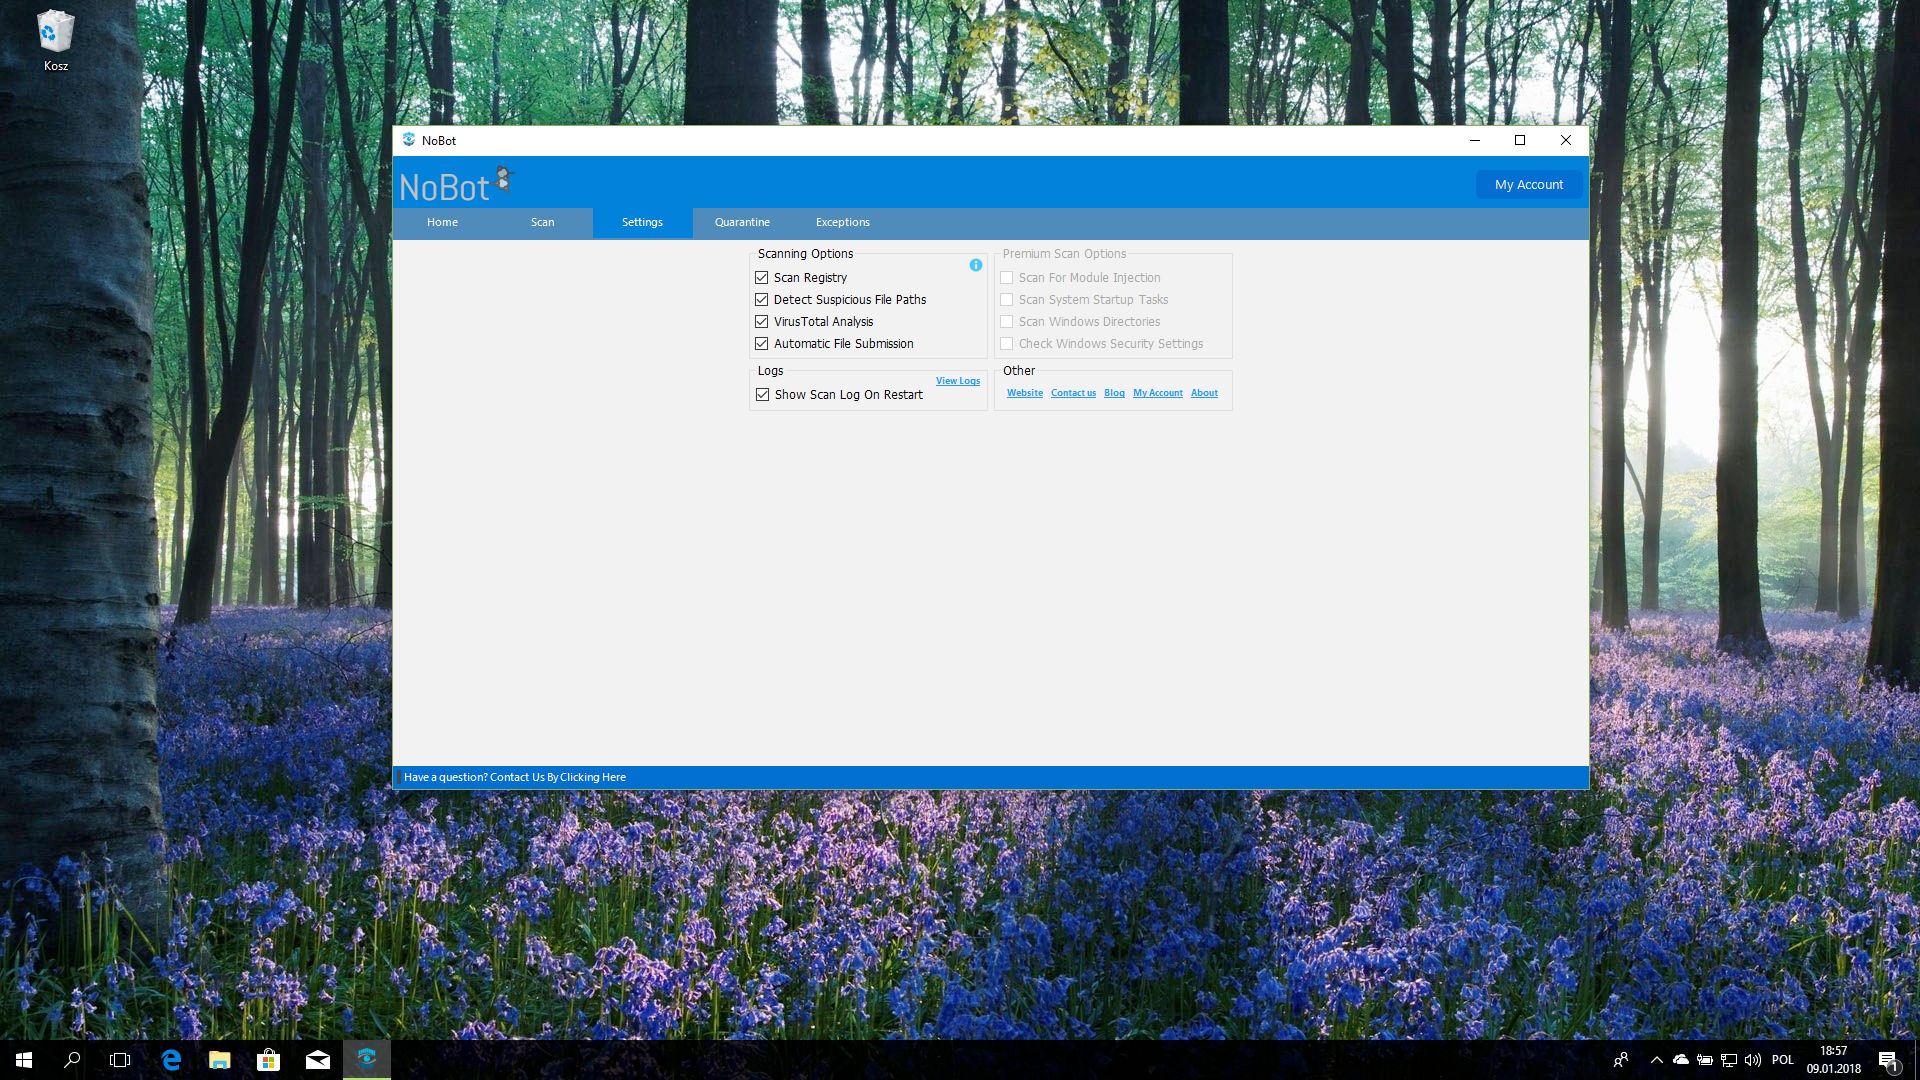Open the View Logs link
Image resolution: width=1920 pixels, height=1080 pixels.
pyautogui.click(x=957, y=381)
